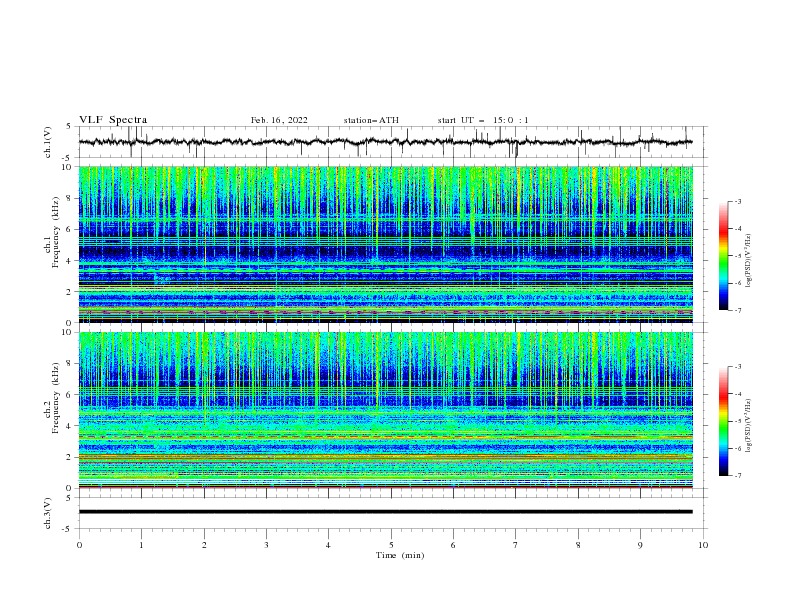Click the ch.2 Frequency (kHz) axis label
Screen dimensions: 792x612
click(x=51, y=398)
